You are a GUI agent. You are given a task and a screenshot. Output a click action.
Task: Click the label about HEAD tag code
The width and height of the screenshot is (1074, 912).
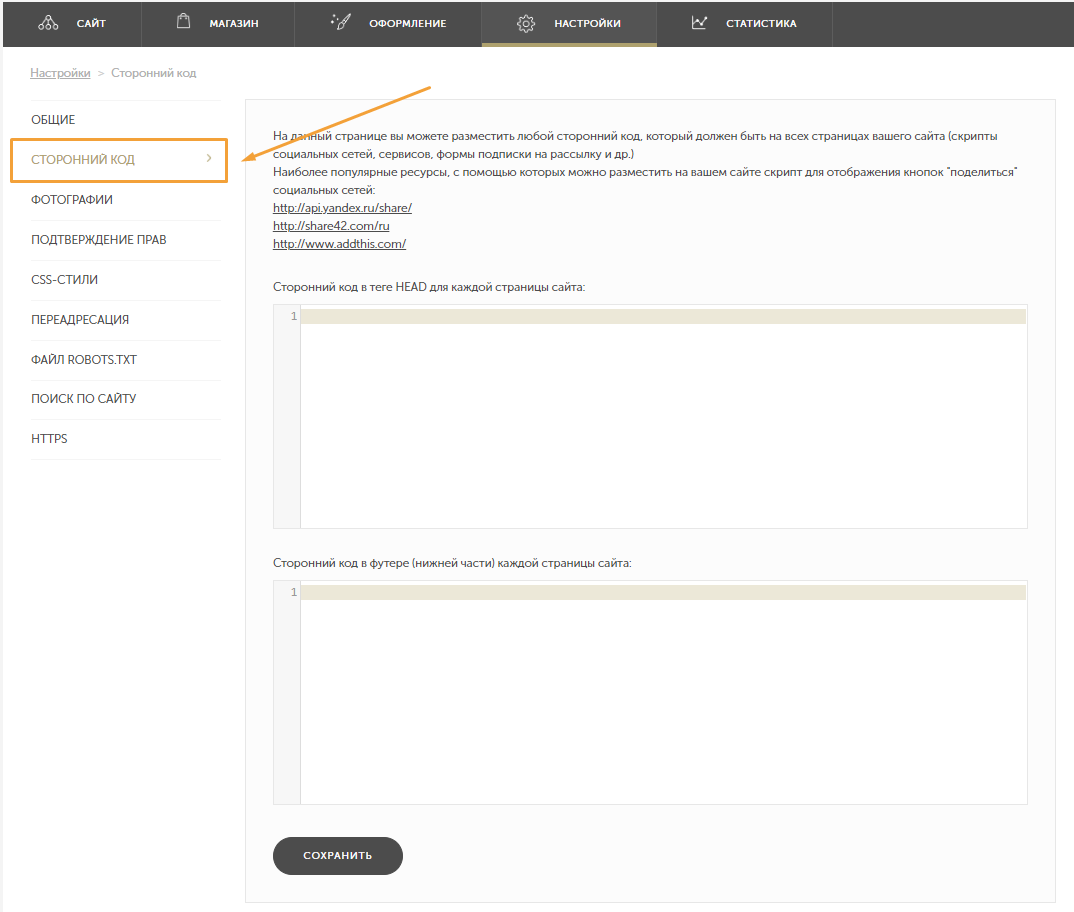(x=429, y=287)
